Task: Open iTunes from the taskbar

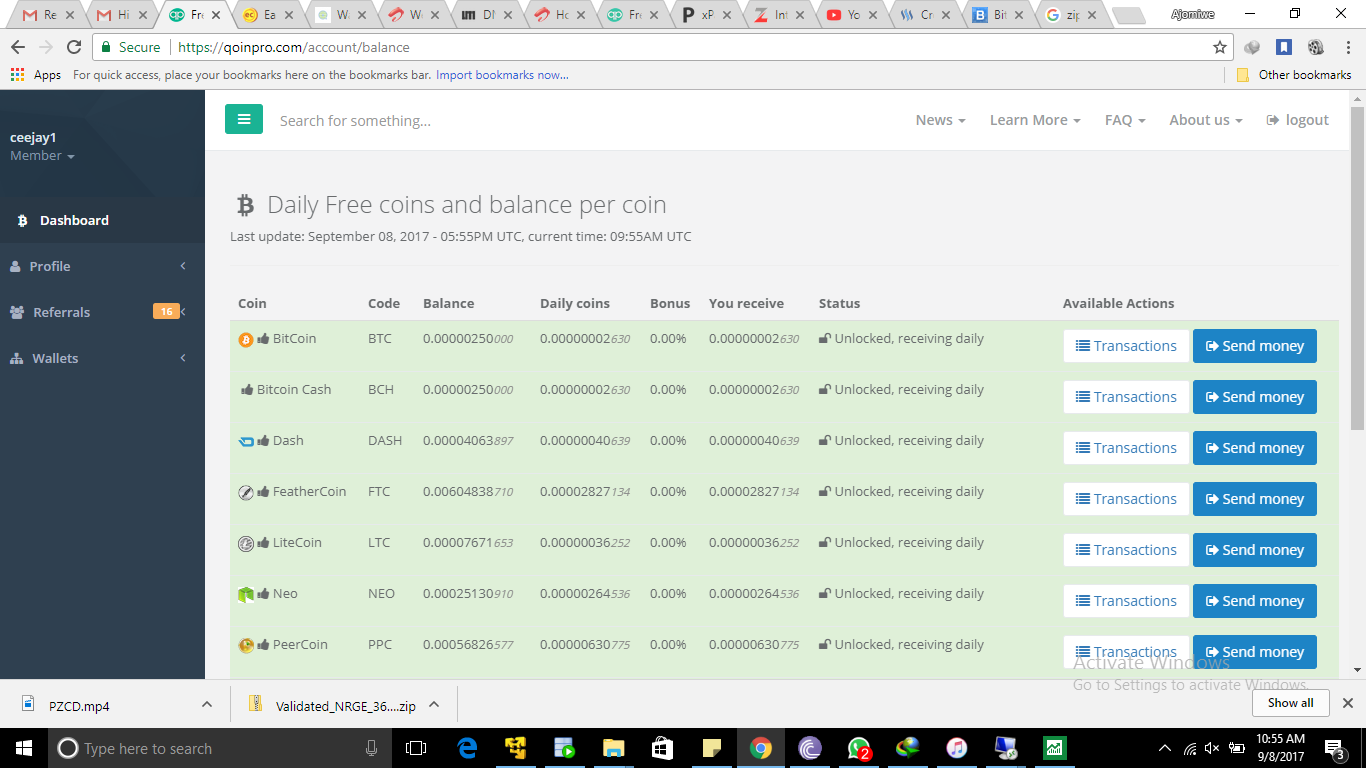Action: click(x=957, y=748)
